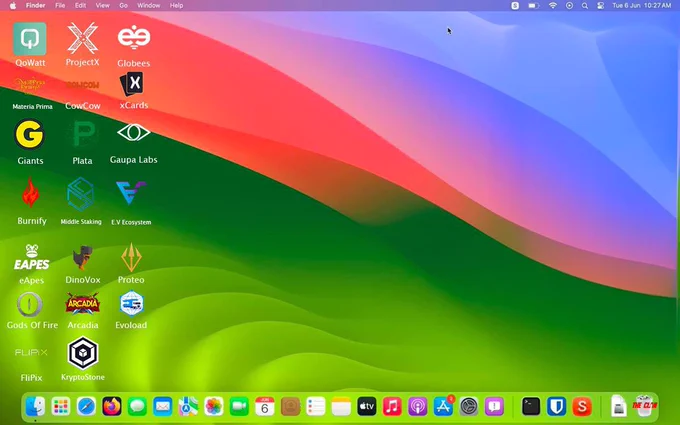Open the Notes app in the dock

341,406
